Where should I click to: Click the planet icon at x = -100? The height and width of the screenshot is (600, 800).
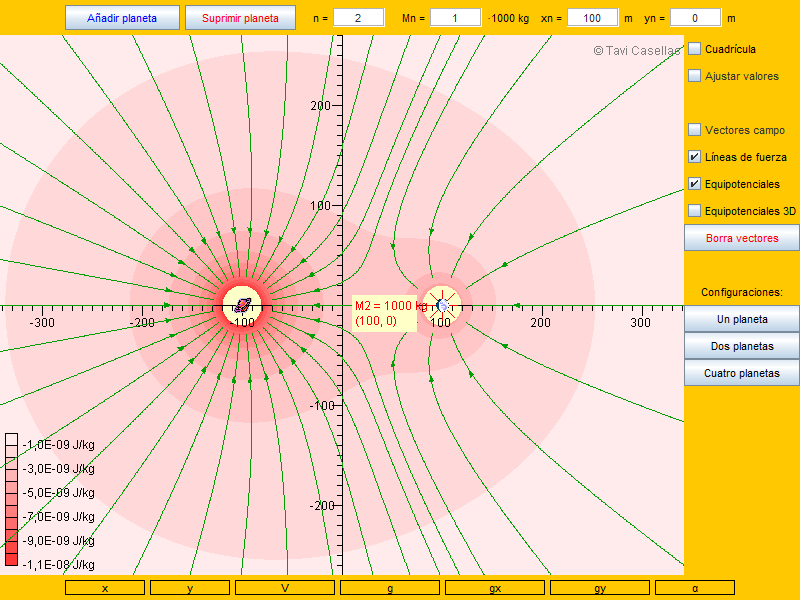(242, 305)
